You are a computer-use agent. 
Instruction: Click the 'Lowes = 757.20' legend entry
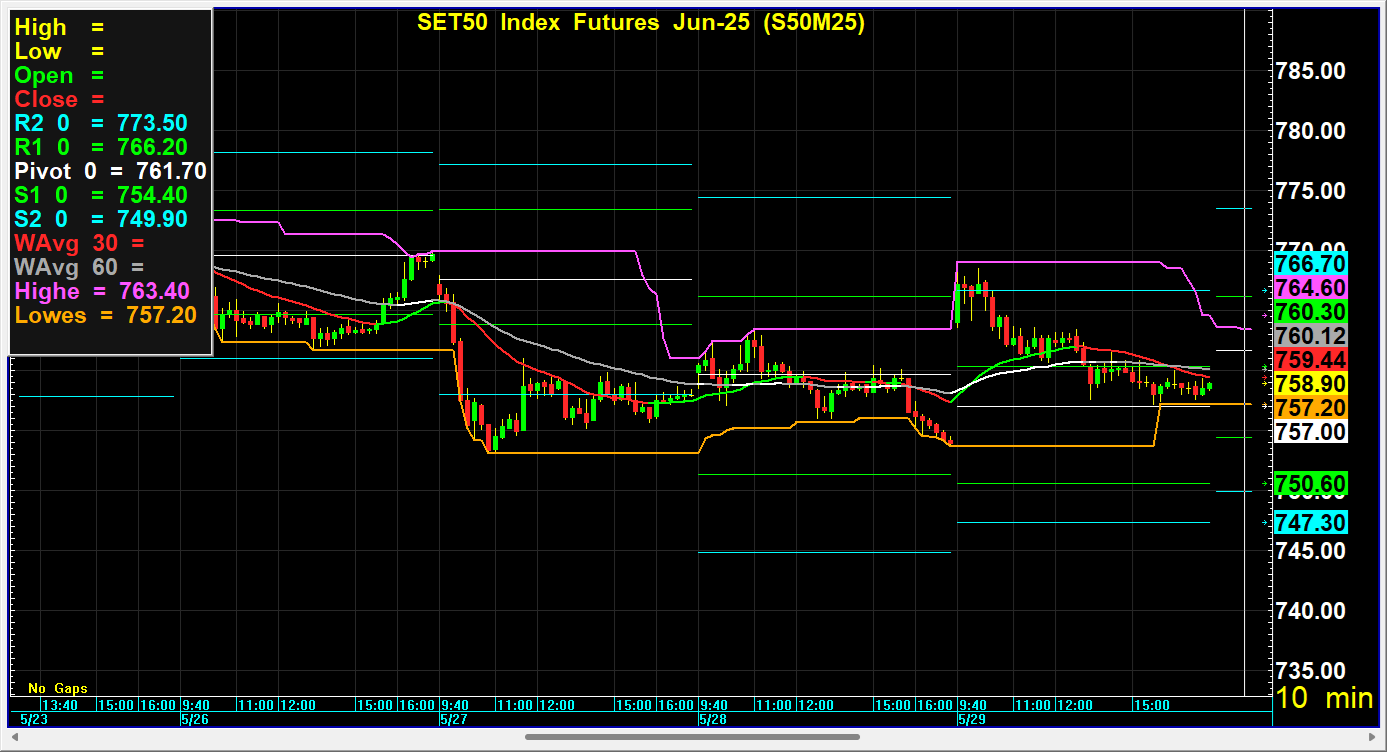[105, 315]
